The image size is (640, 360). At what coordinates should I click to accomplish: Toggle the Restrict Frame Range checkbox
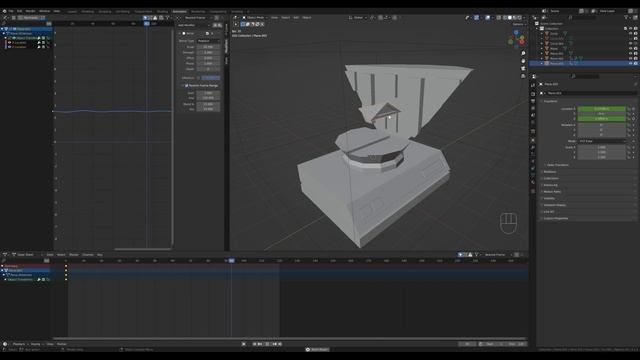click(187, 86)
